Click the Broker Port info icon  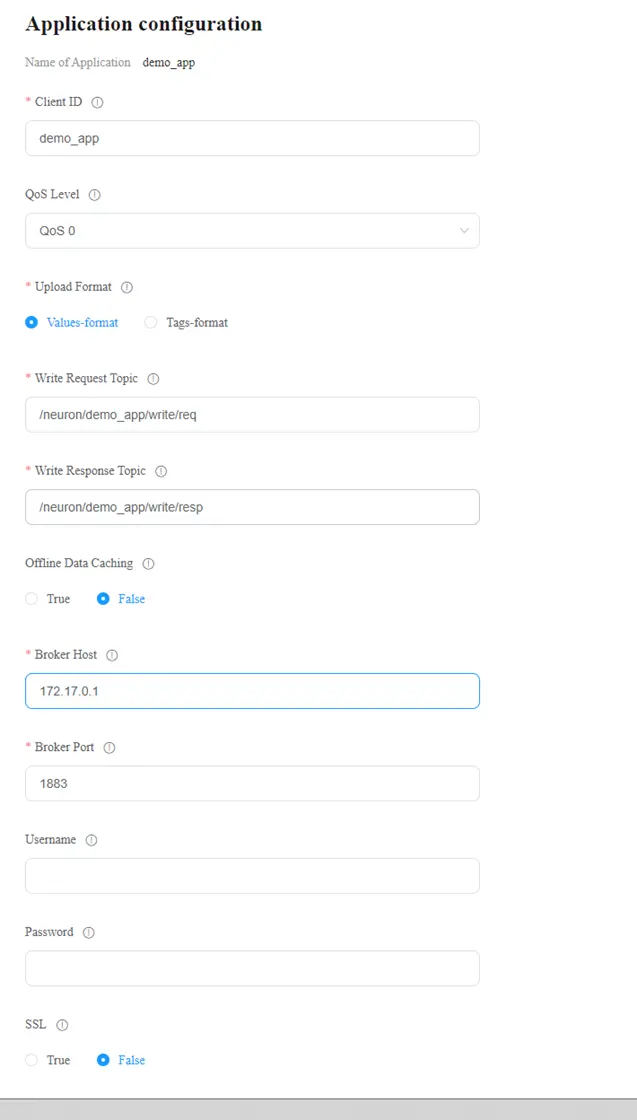[x=109, y=748]
